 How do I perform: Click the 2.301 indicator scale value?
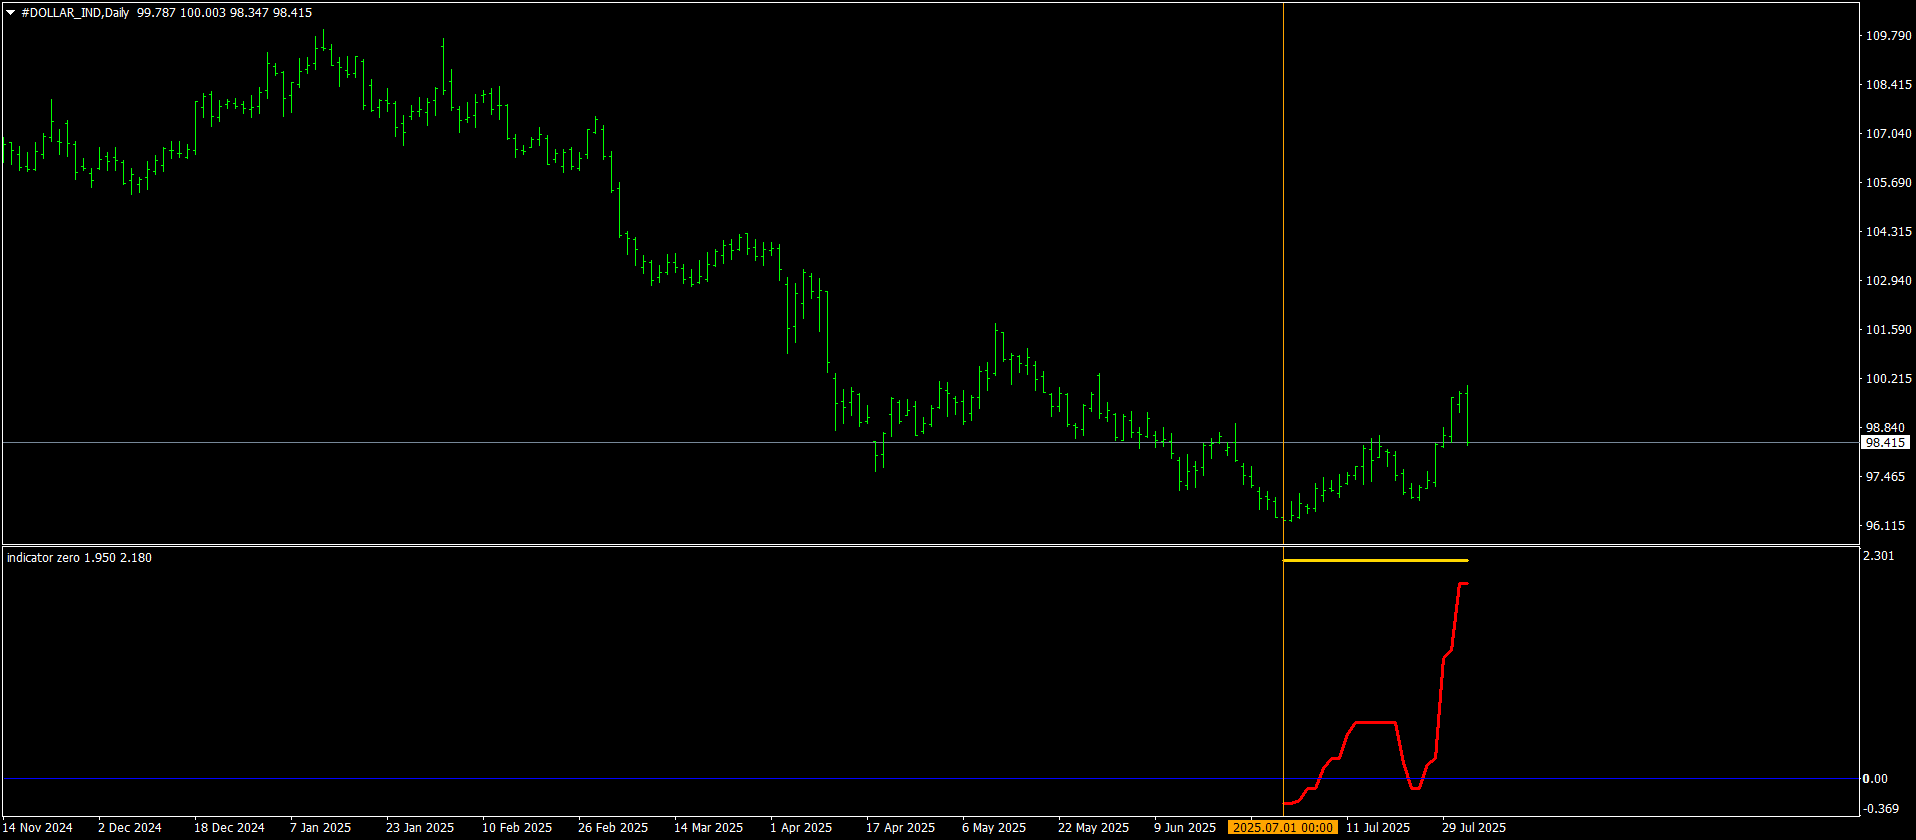click(1880, 556)
